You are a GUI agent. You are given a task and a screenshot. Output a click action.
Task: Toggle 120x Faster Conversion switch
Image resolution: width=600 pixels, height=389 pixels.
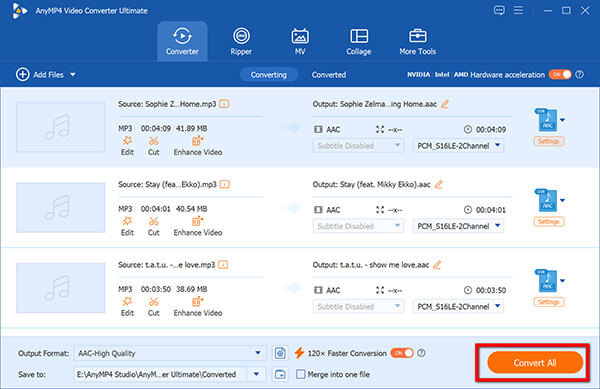402,353
